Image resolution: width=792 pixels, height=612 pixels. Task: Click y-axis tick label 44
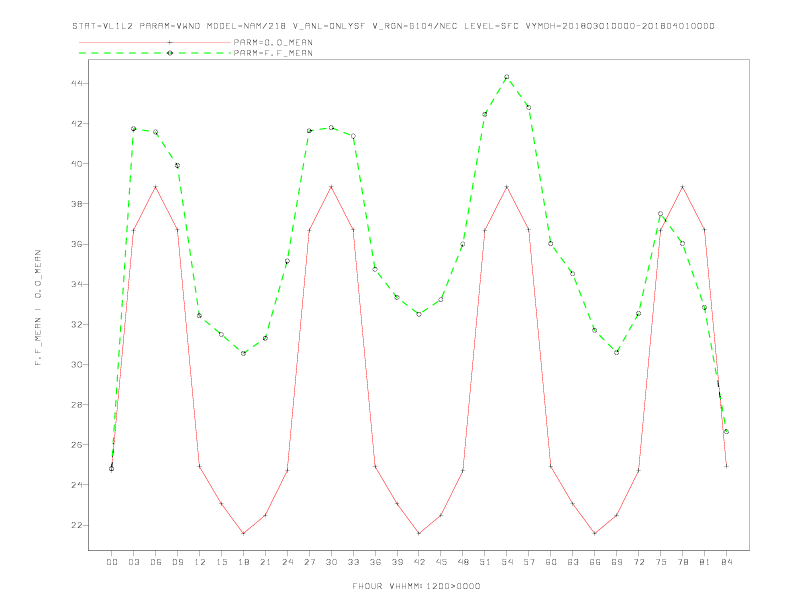pyautogui.click(x=77, y=83)
